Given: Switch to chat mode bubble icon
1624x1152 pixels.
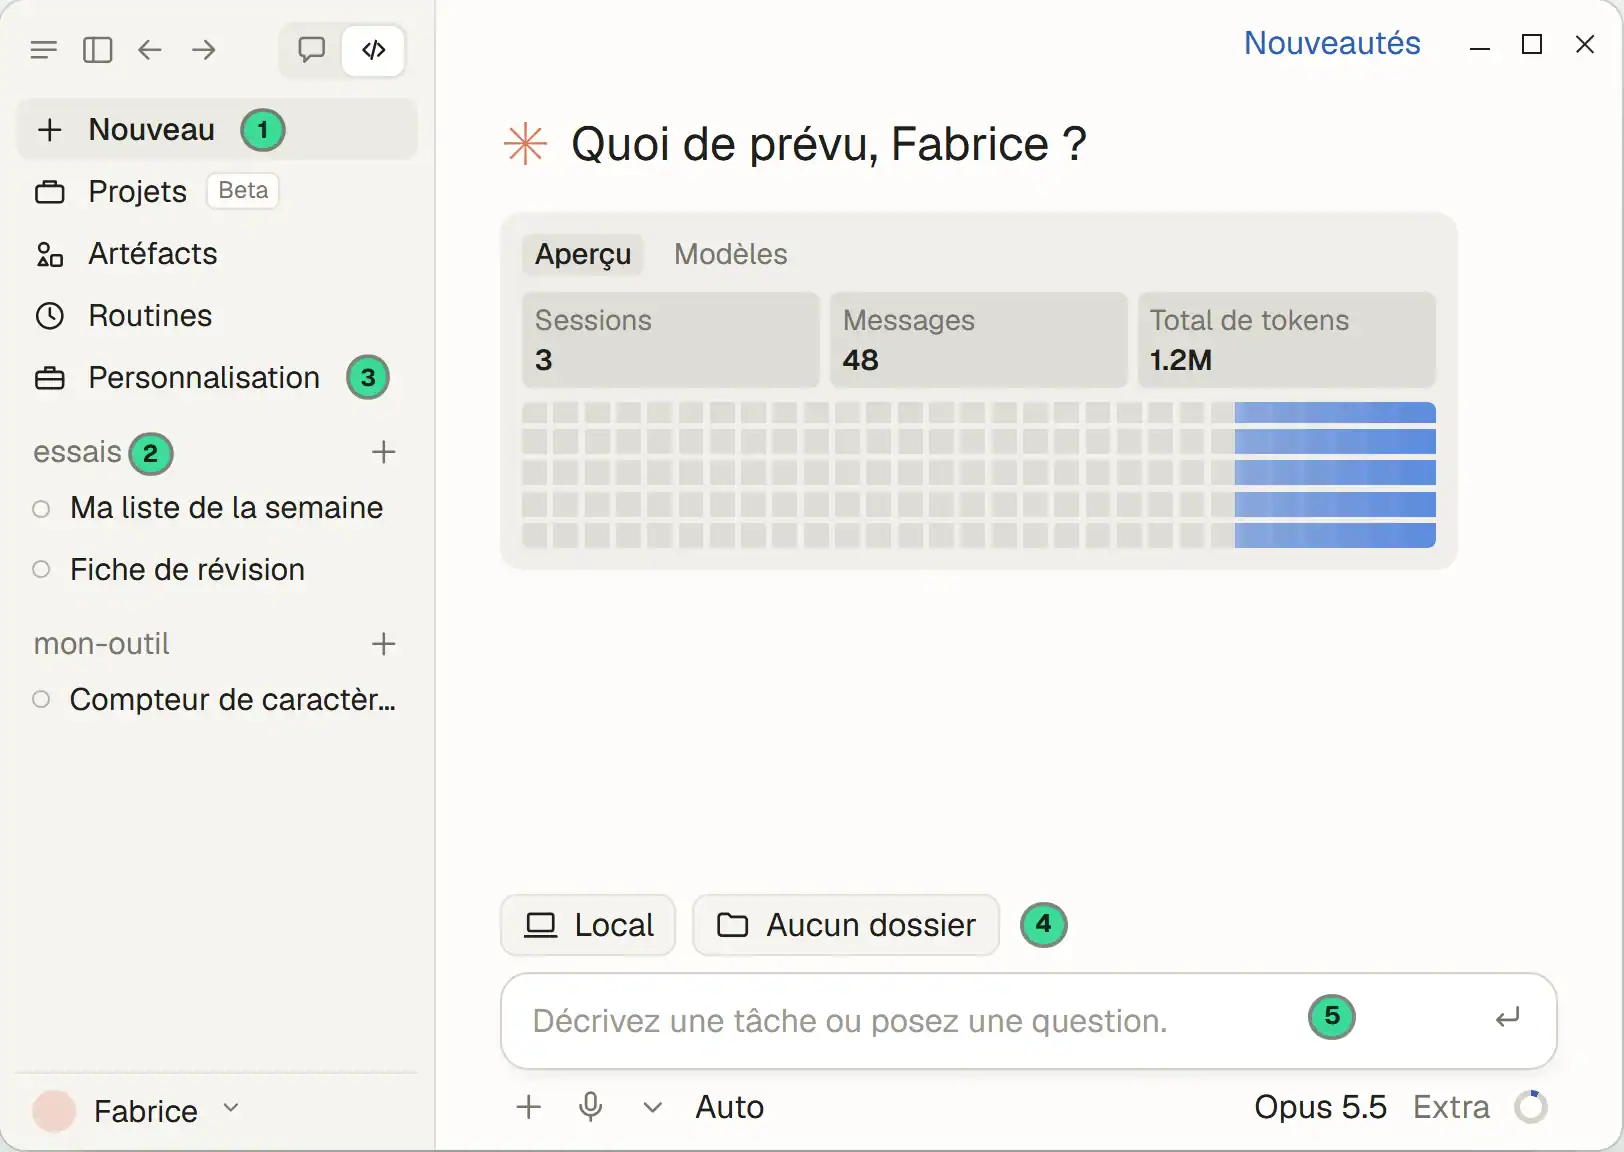Looking at the screenshot, I should (x=312, y=50).
